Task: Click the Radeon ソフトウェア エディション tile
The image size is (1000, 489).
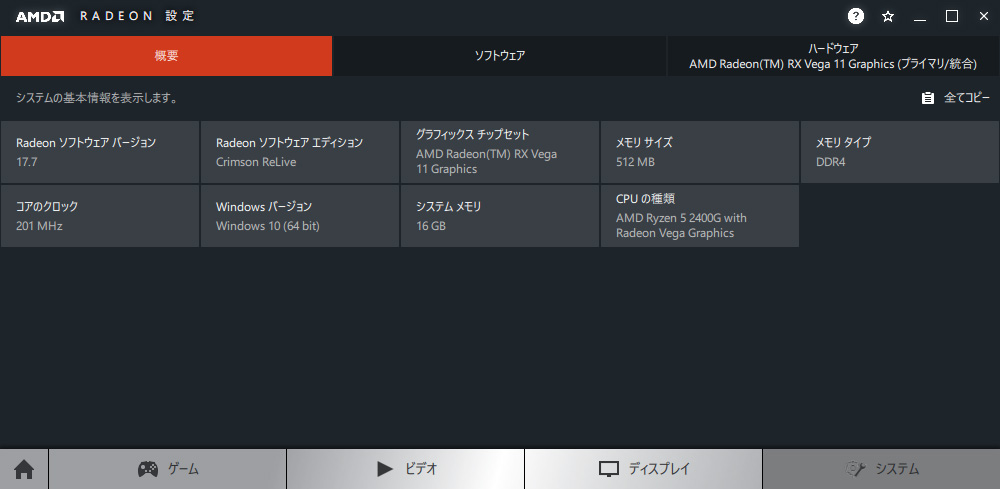Action: (300, 152)
